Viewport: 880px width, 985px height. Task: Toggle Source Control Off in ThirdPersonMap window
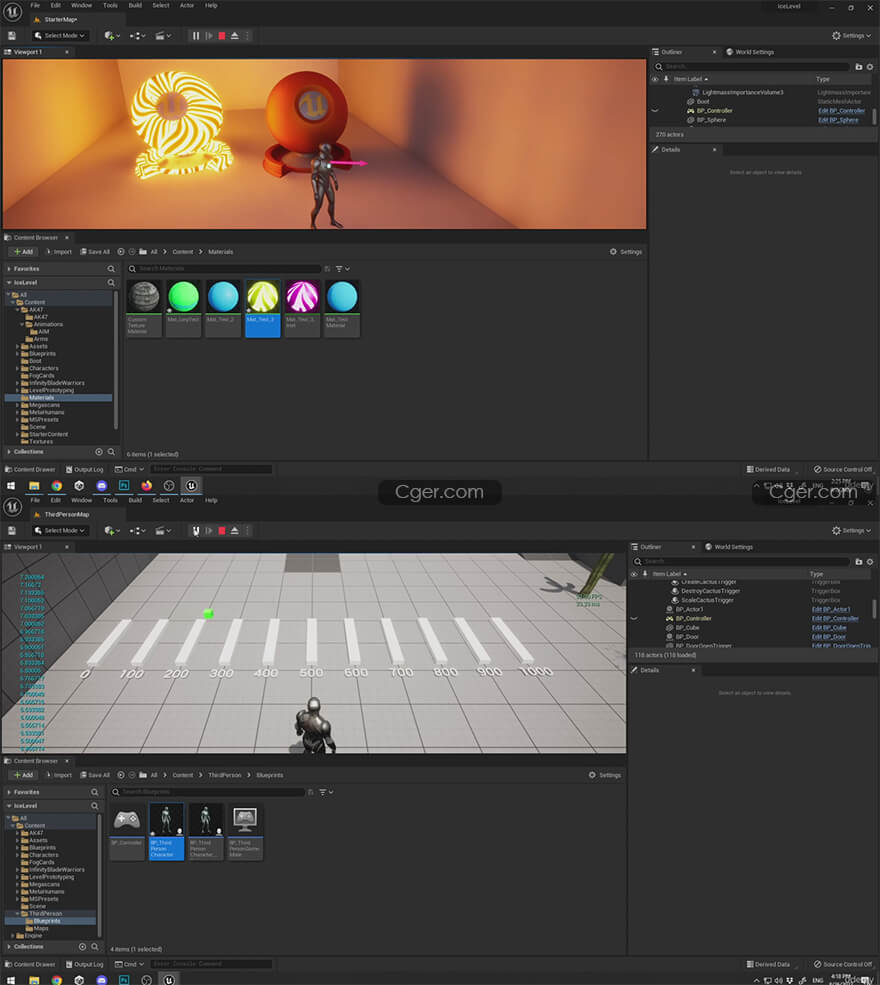coord(842,964)
